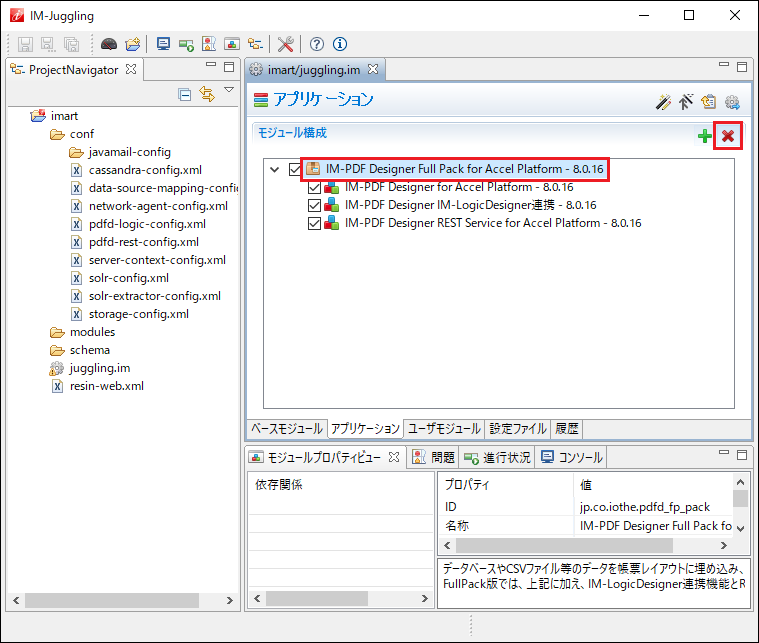Close the モジュールプロパティビュー view

coord(394,457)
